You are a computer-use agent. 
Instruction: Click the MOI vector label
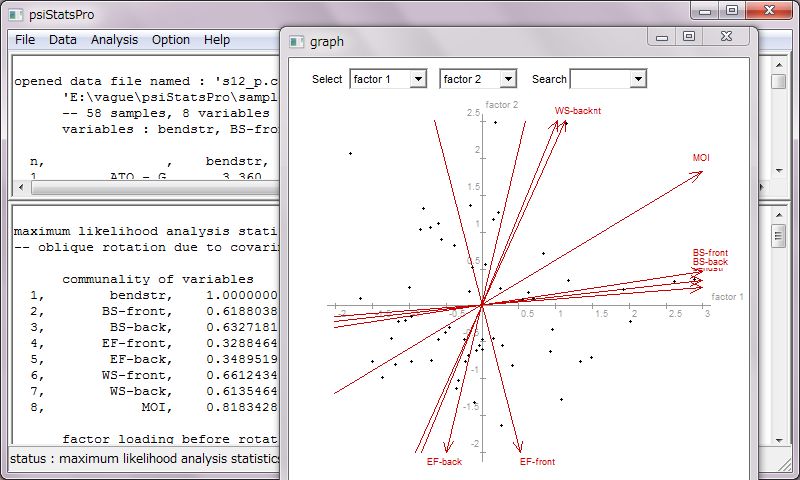(x=701, y=158)
